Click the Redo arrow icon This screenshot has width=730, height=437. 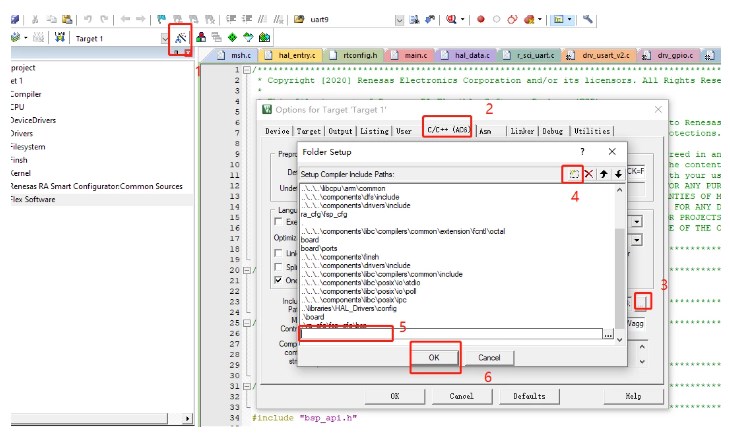click(104, 19)
